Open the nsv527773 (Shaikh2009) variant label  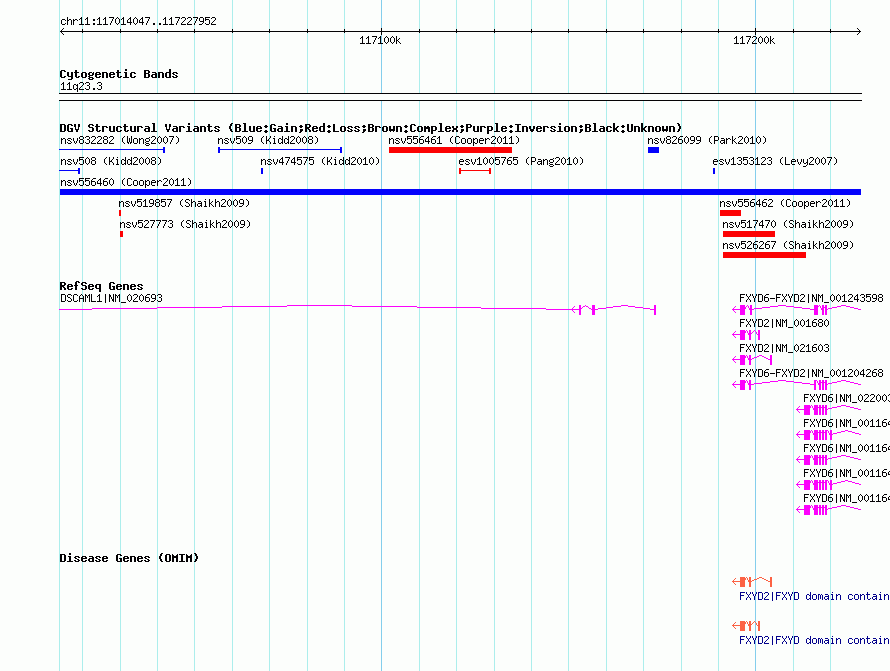[x=185, y=224]
